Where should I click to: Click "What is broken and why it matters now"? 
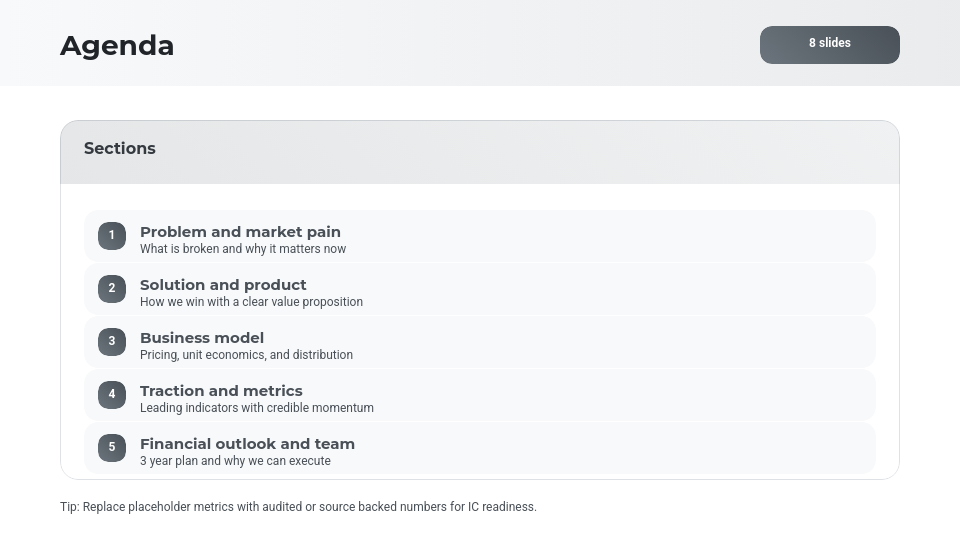tap(243, 249)
